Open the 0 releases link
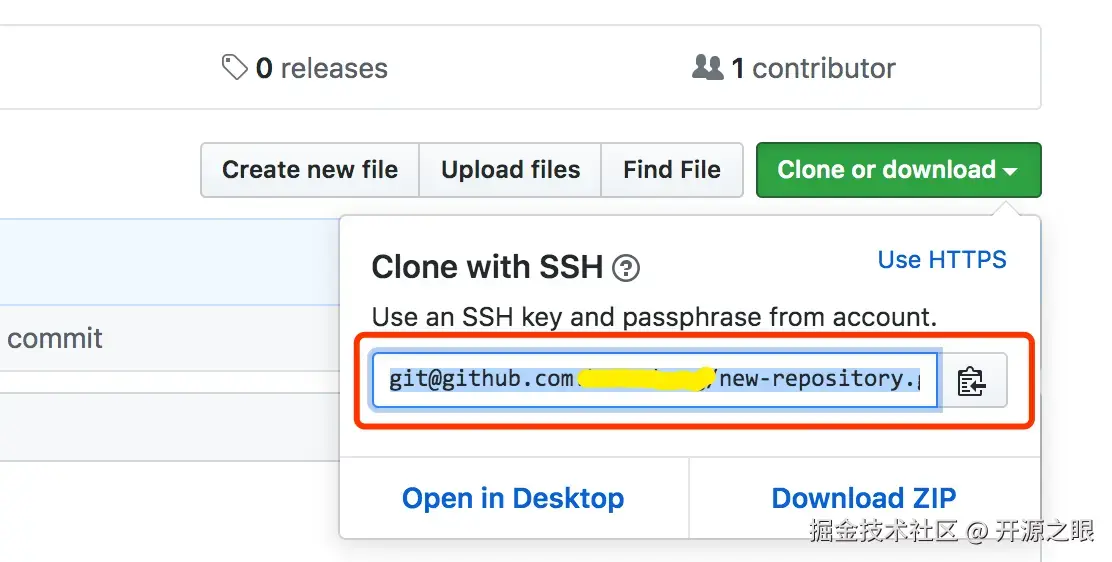The image size is (1112, 562). coord(321,68)
